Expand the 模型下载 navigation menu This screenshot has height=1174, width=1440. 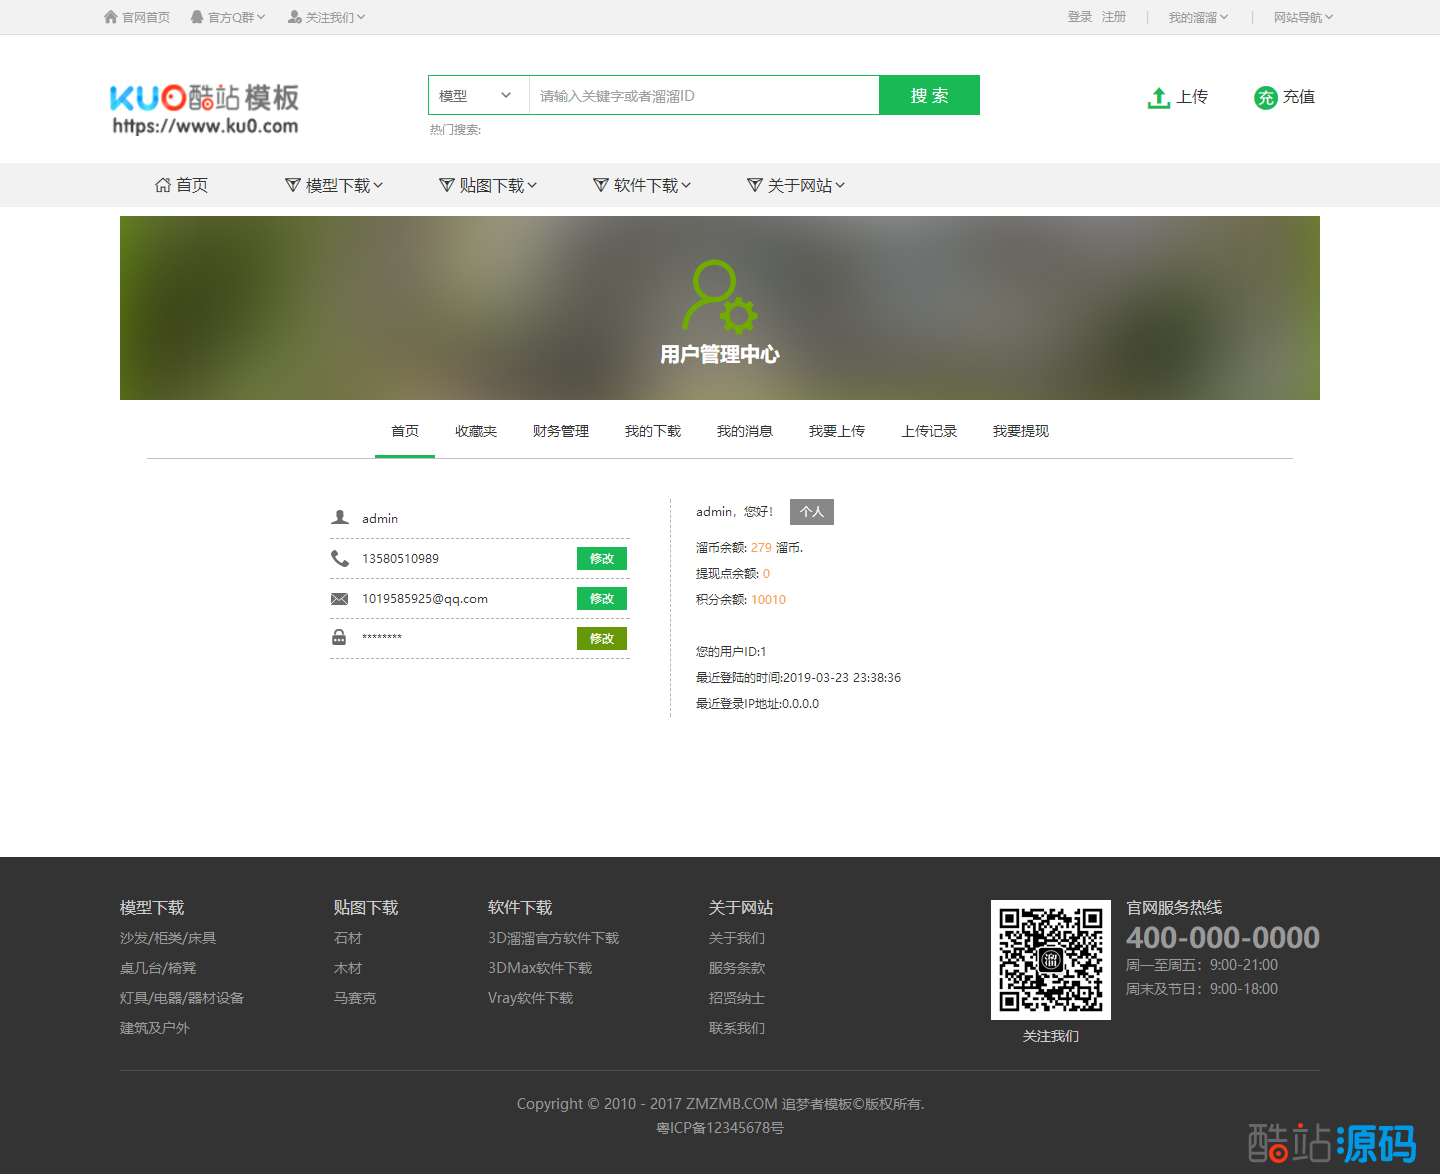click(x=334, y=185)
